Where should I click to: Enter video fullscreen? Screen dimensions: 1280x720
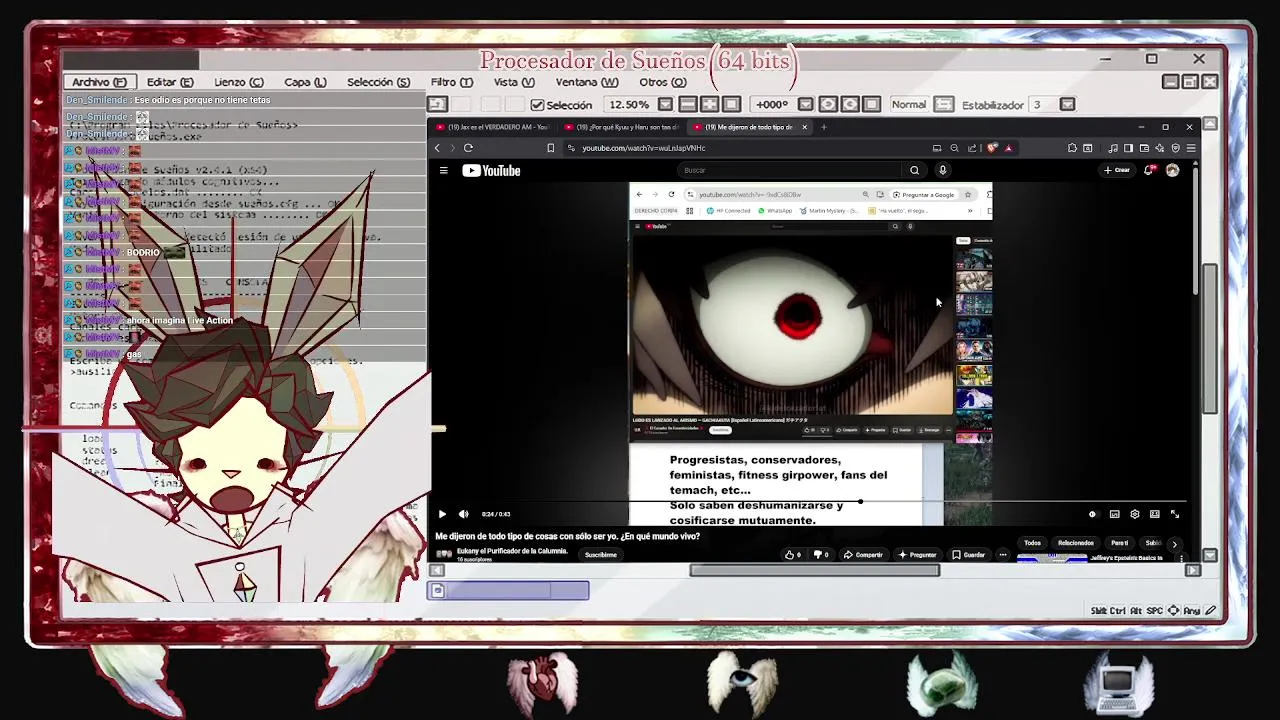click(1175, 514)
